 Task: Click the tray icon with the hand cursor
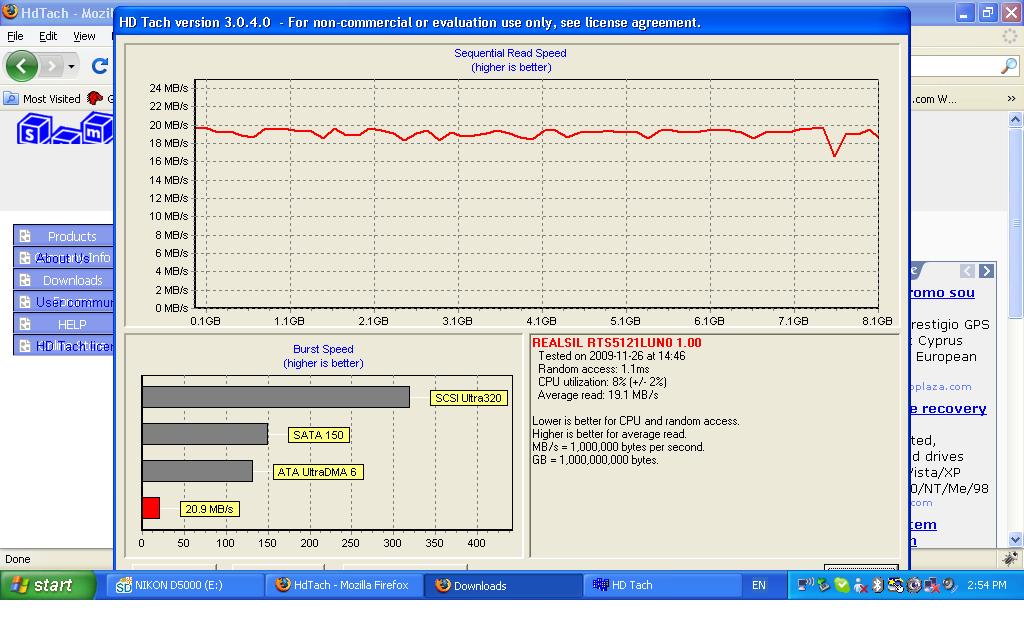click(895, 585)
